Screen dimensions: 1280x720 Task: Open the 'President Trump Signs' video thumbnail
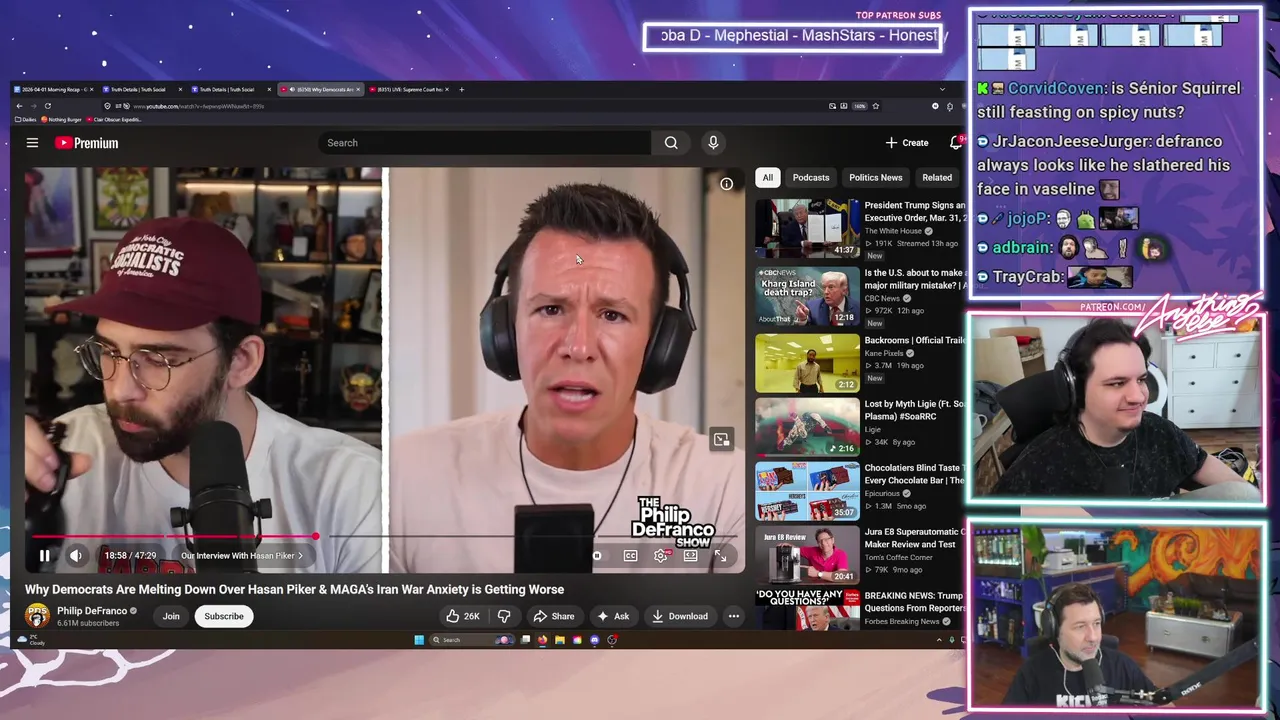tap(807, 229)
